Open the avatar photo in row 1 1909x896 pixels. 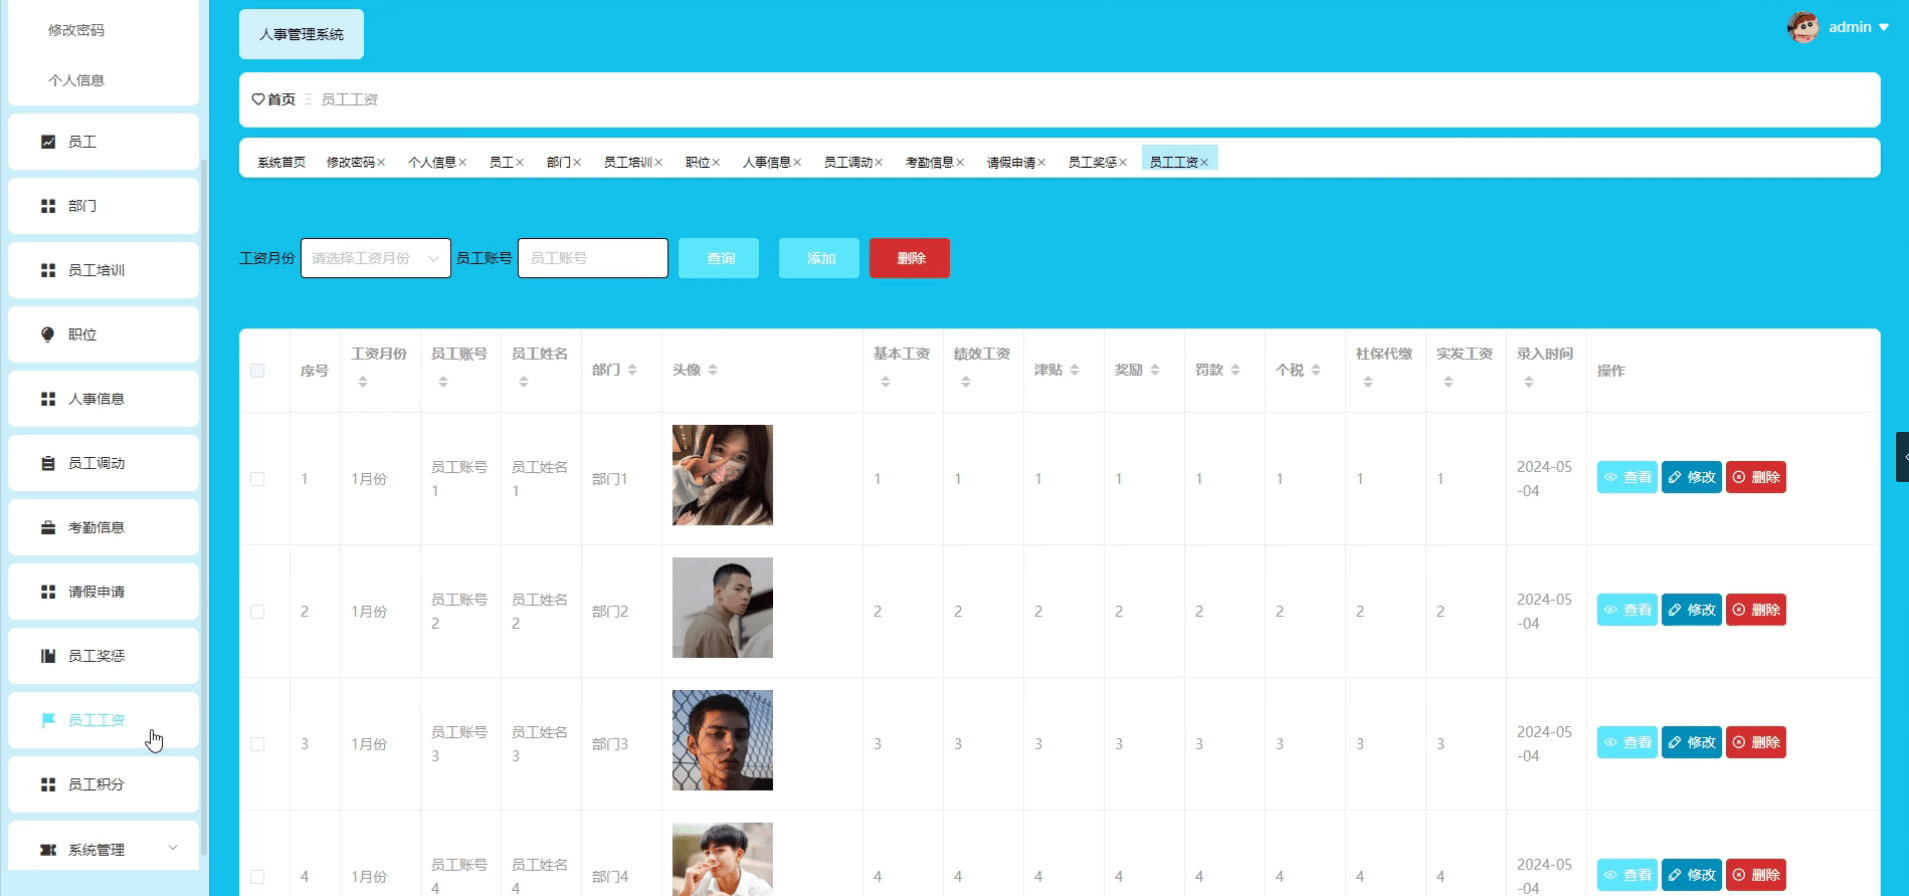722,475
